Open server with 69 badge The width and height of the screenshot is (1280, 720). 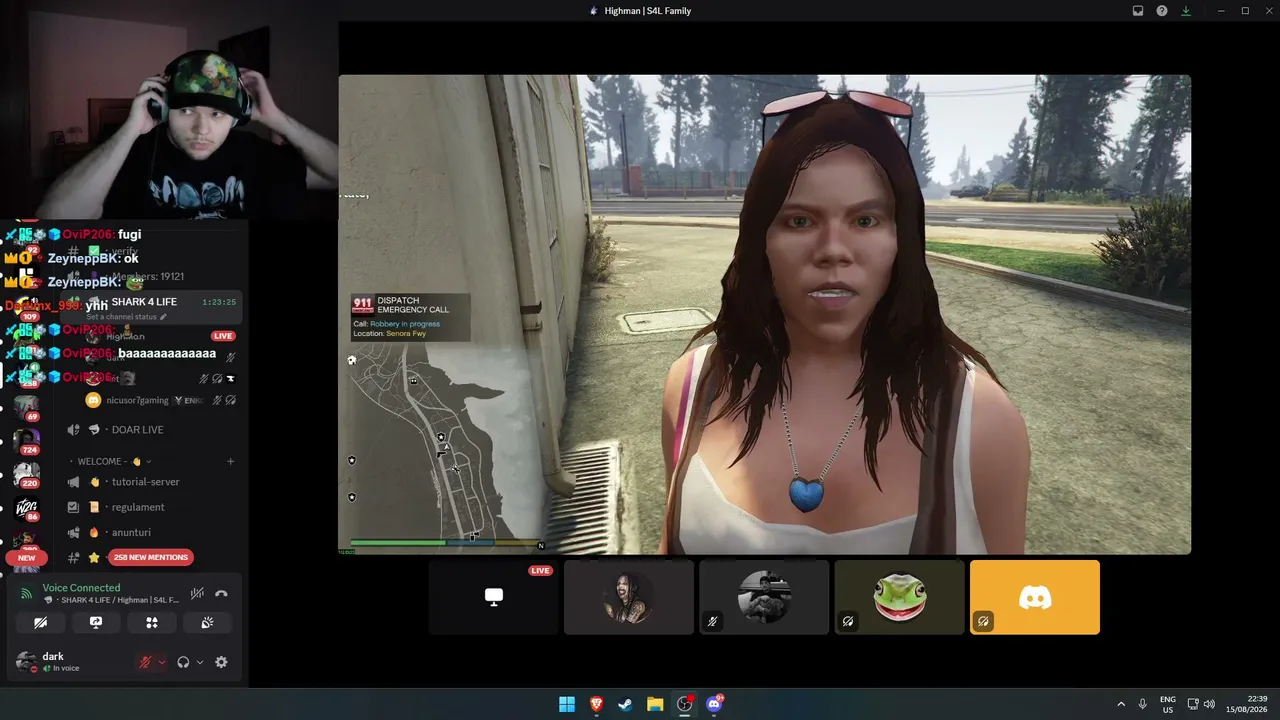click(x=27, y=406)
